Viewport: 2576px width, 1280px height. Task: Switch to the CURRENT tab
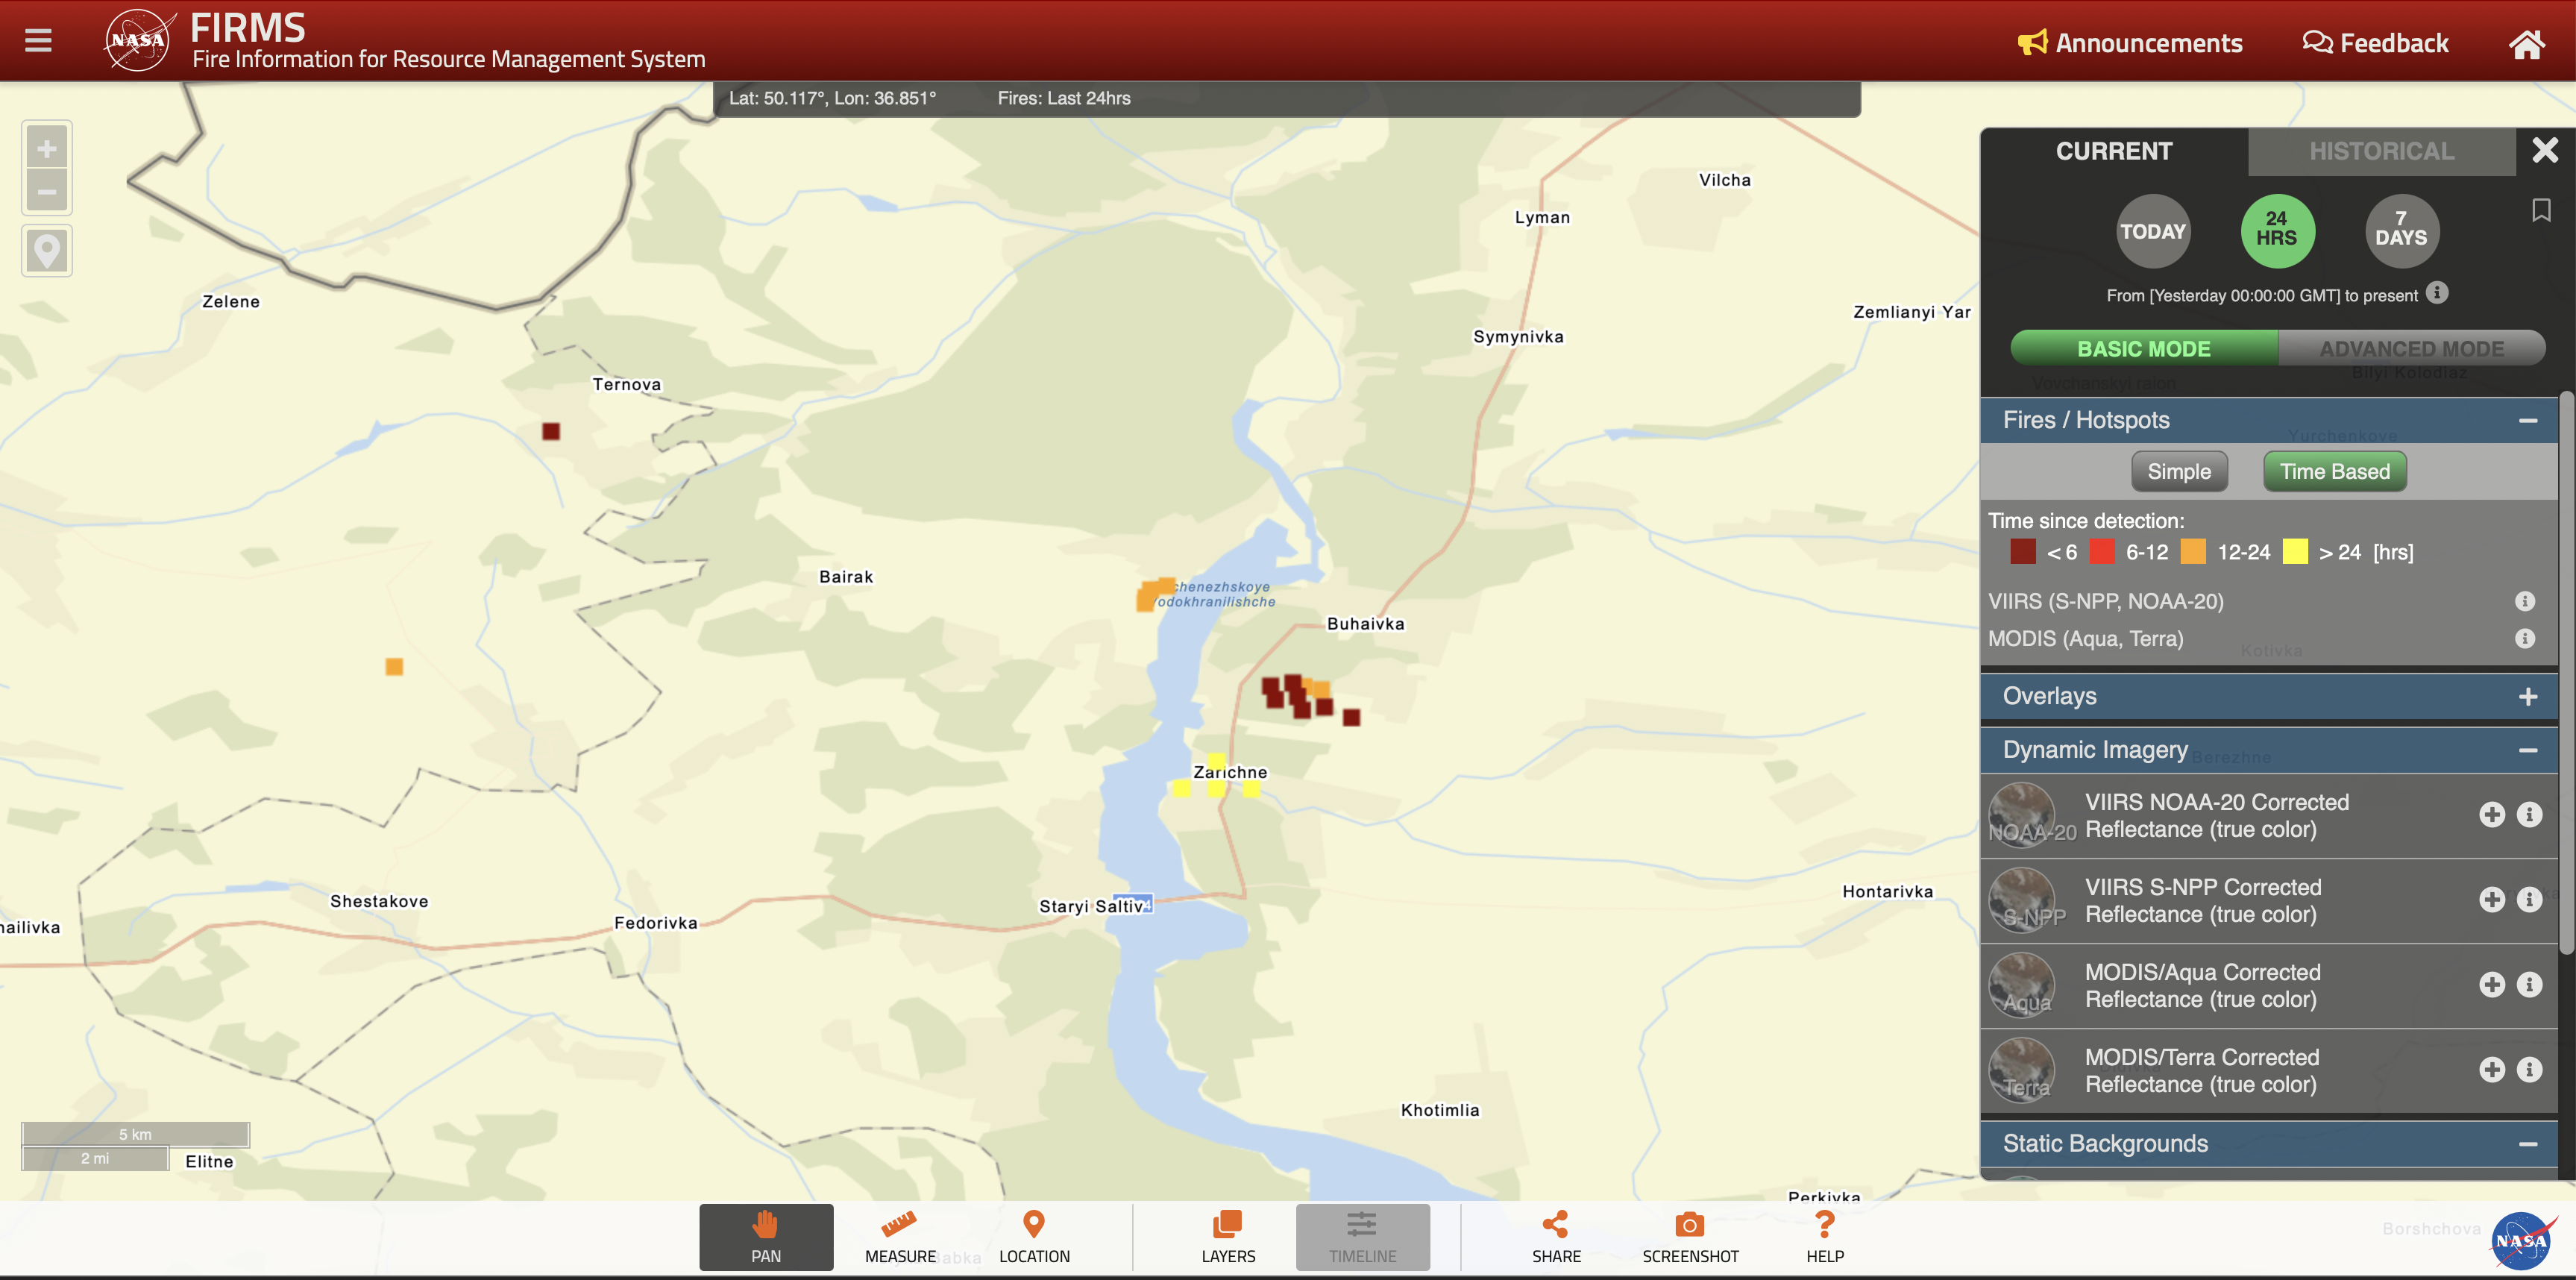point(2114,151)
